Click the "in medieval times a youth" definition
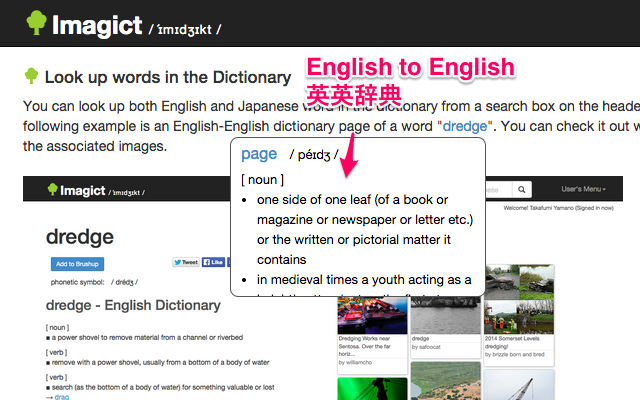 coord(364,280)
